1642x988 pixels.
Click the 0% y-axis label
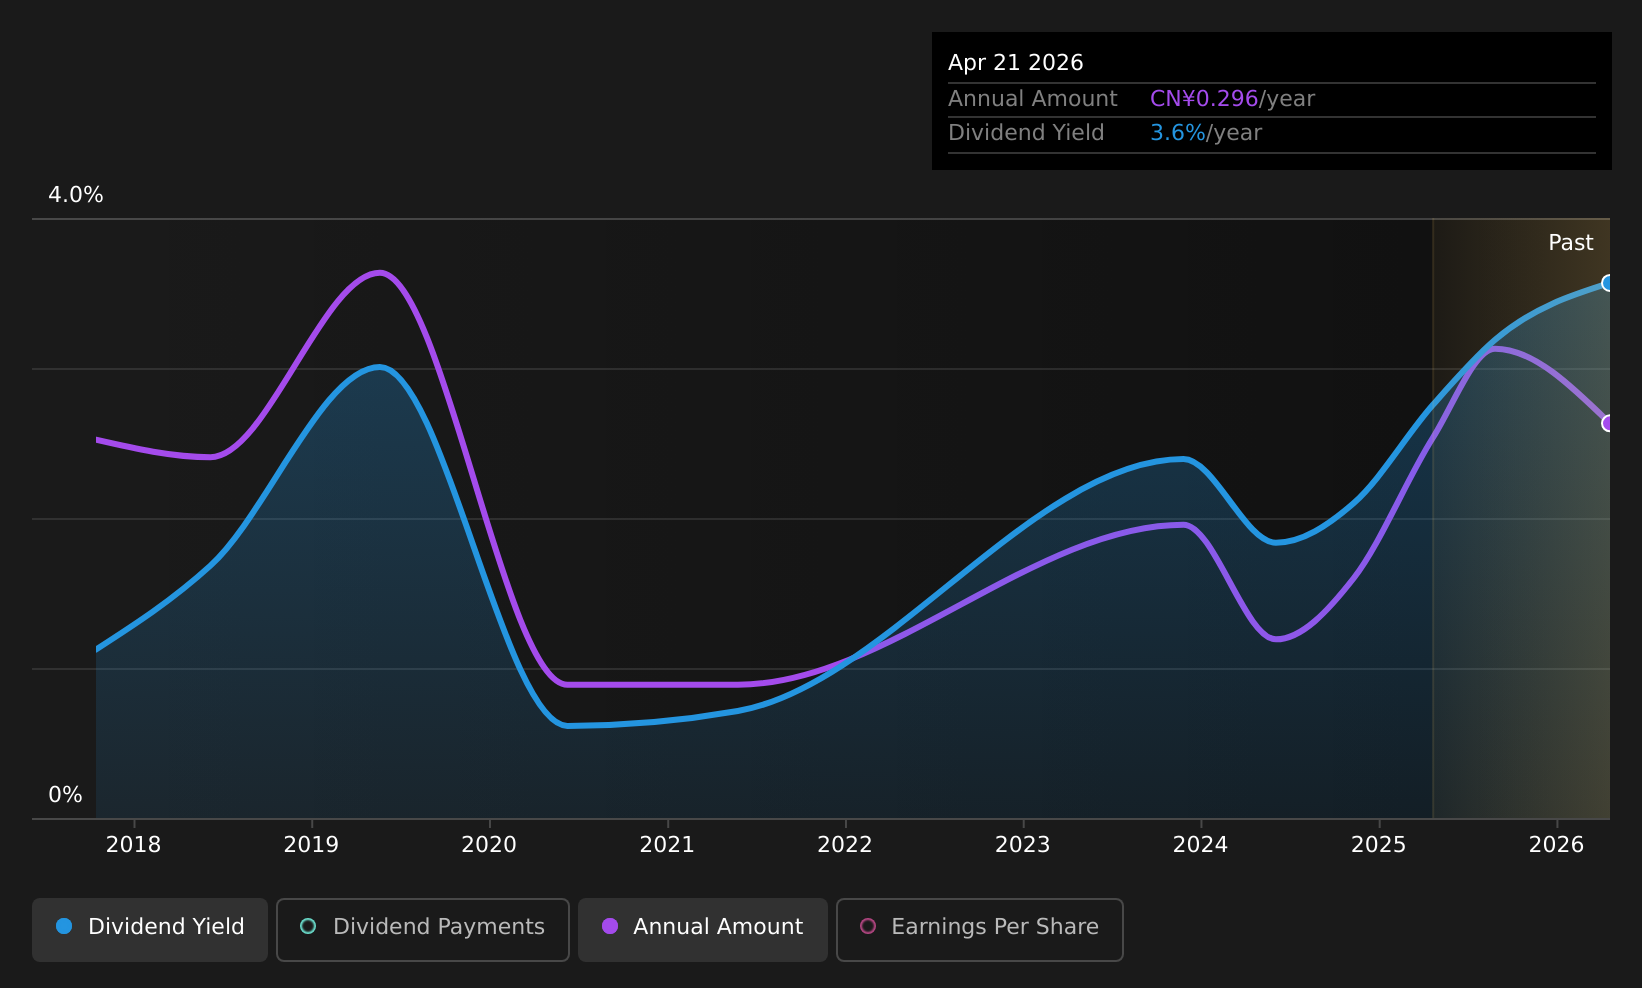coord(66,795)
